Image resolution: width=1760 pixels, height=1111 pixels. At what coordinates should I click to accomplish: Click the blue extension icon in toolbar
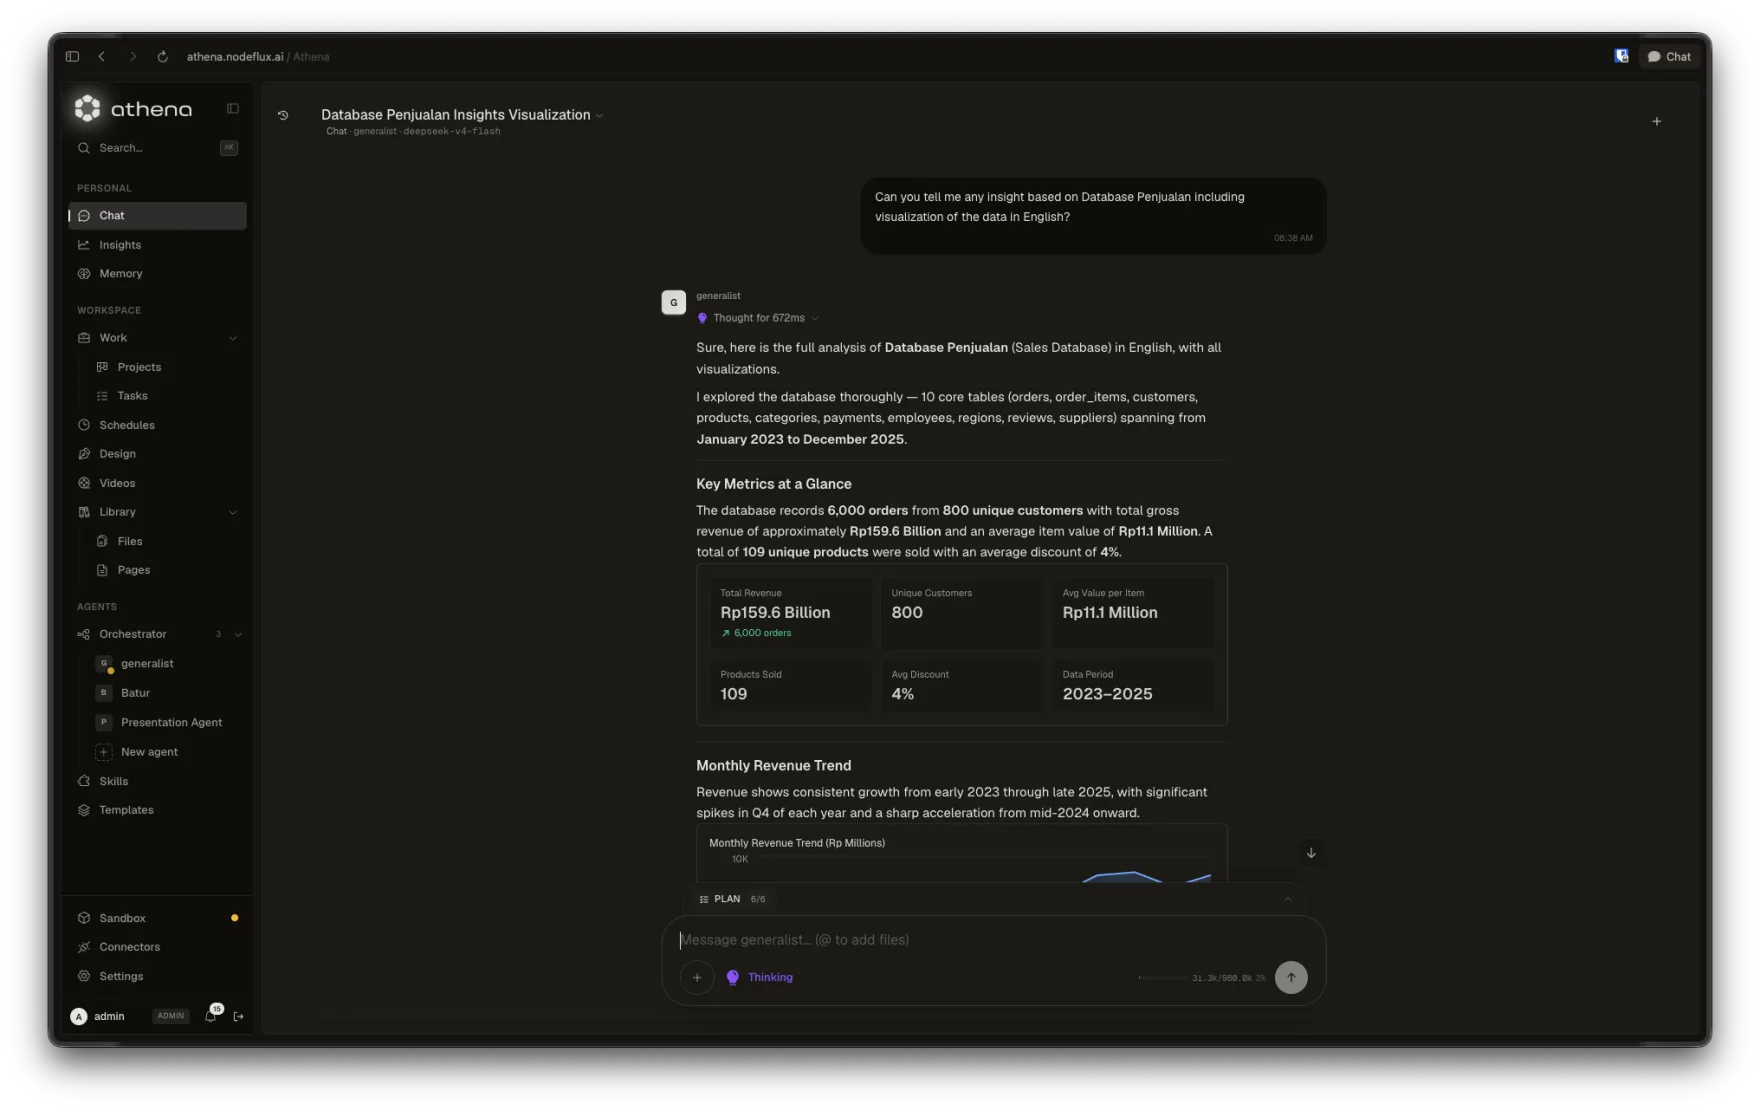pos(1621,56)
